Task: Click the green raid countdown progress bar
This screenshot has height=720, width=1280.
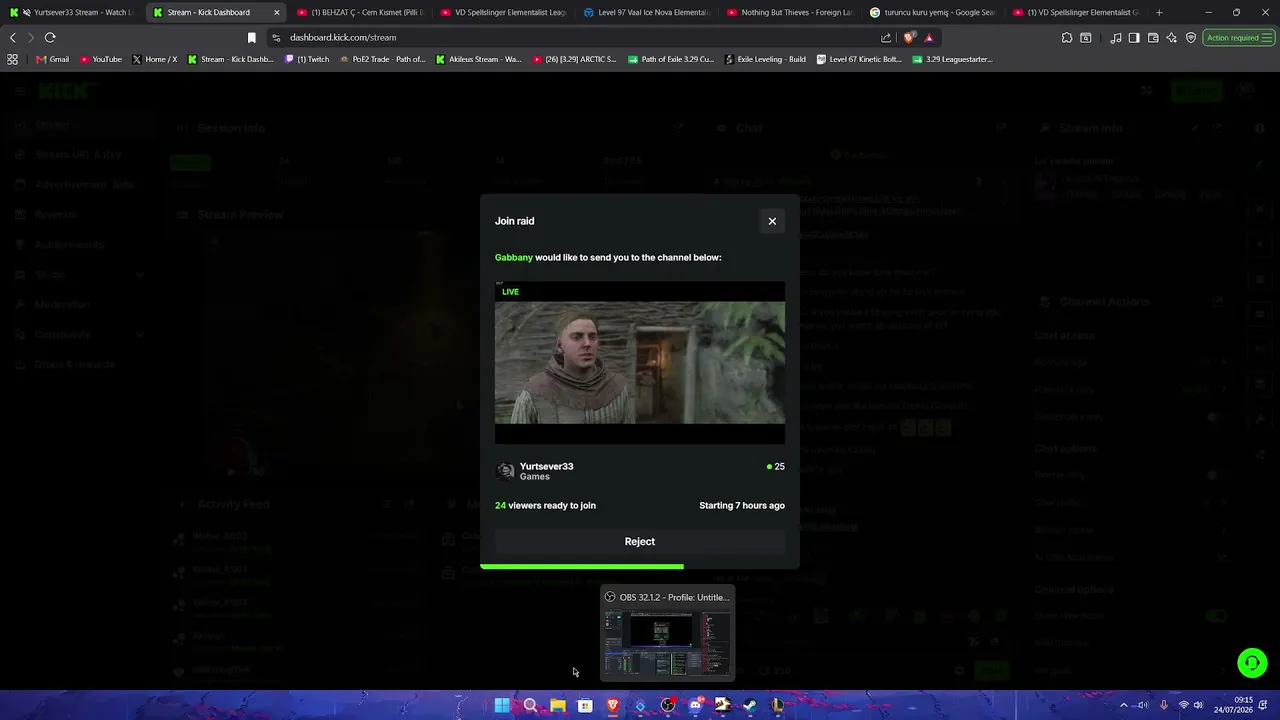Action: tap(582, 566)
